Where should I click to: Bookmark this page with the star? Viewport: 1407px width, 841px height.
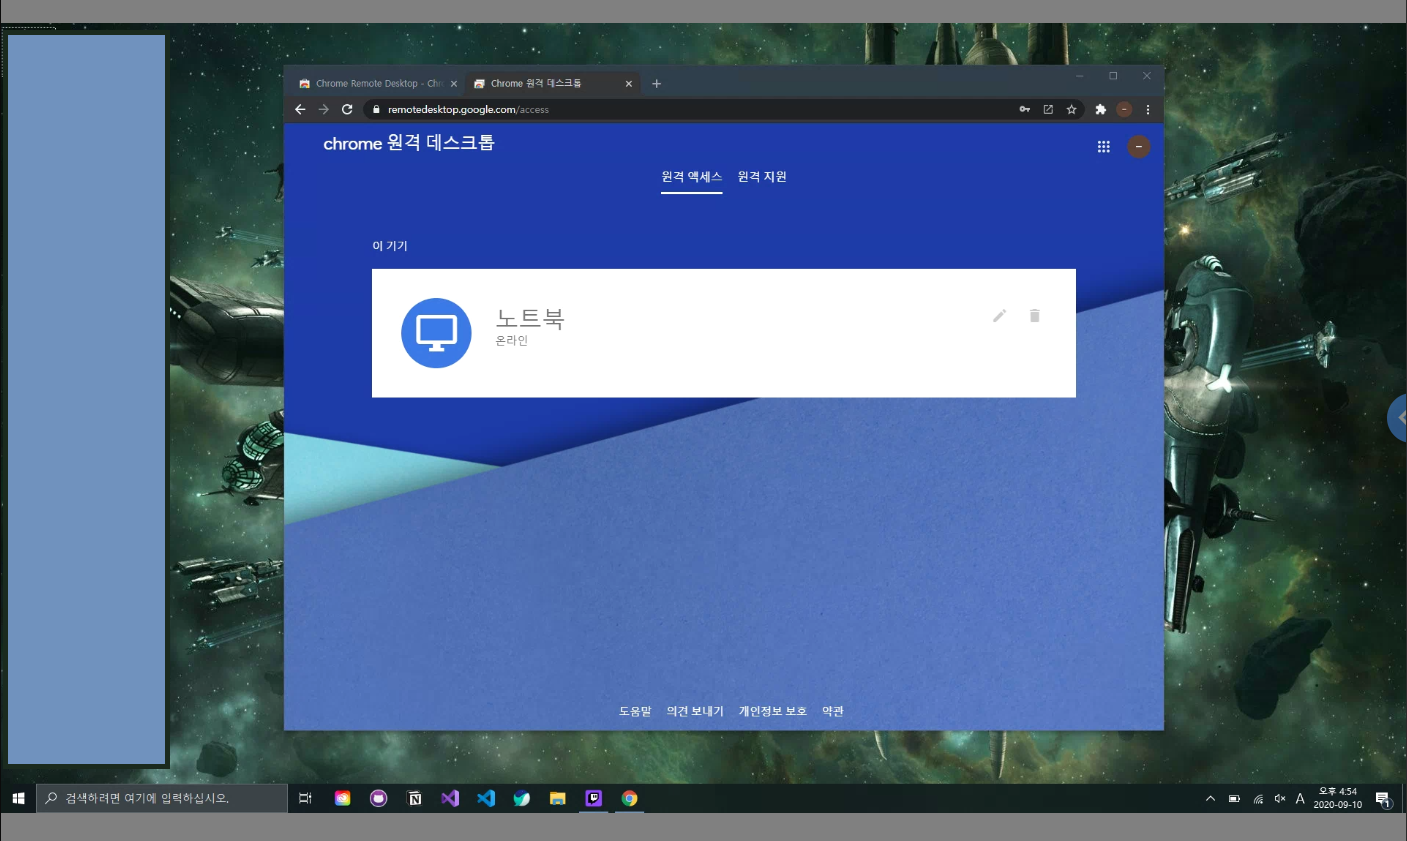click(x=1071, y=109)
